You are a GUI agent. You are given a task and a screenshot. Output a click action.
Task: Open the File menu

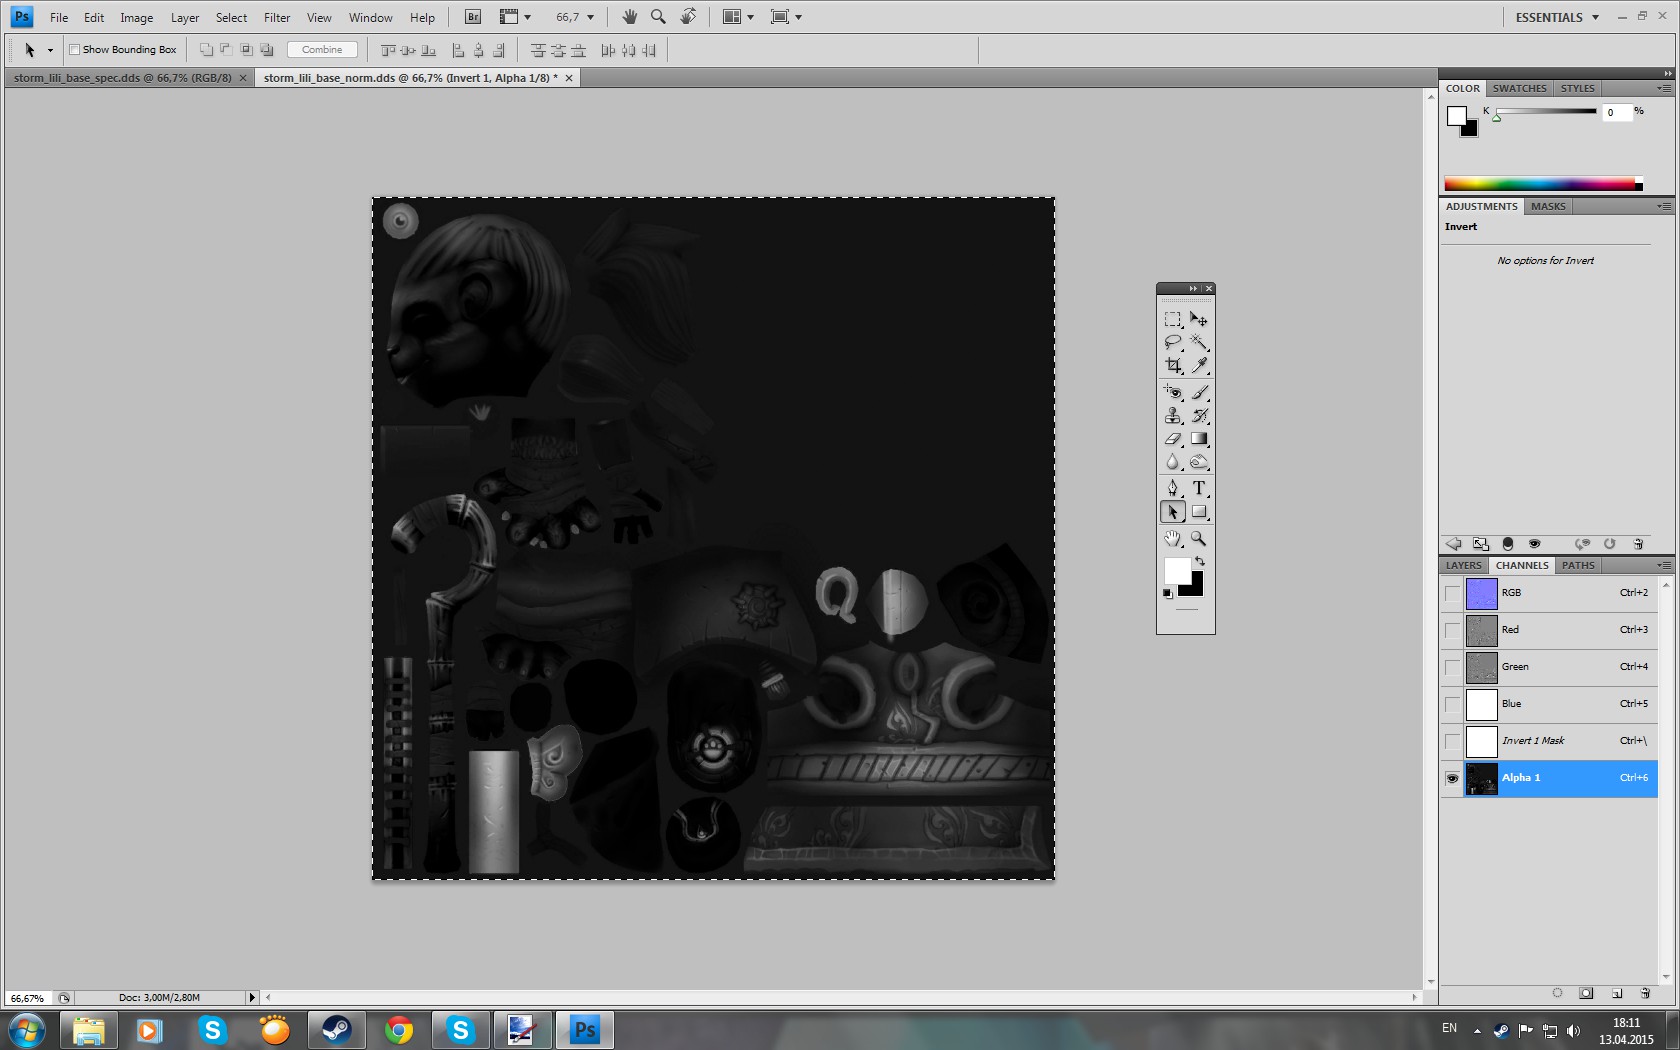(x=59, y=17)
